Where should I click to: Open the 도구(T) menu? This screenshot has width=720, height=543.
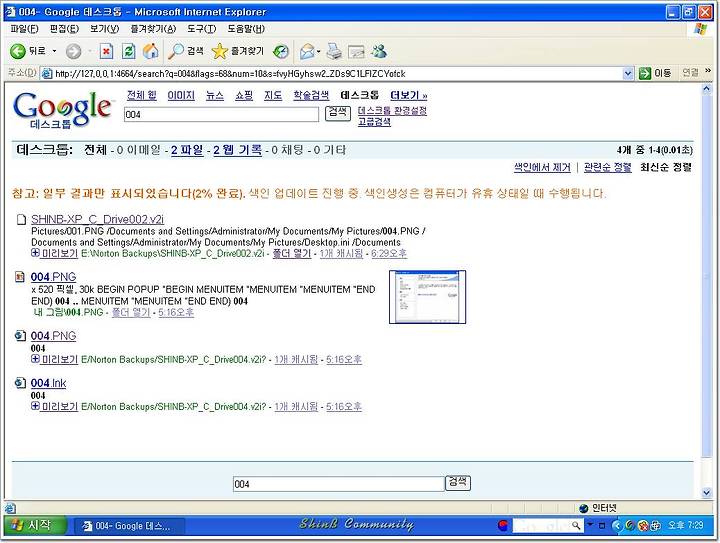[201, 29]
